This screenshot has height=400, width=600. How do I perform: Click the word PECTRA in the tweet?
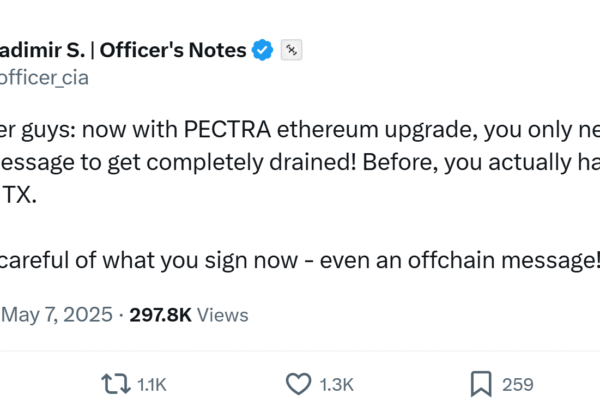(227, 129)
